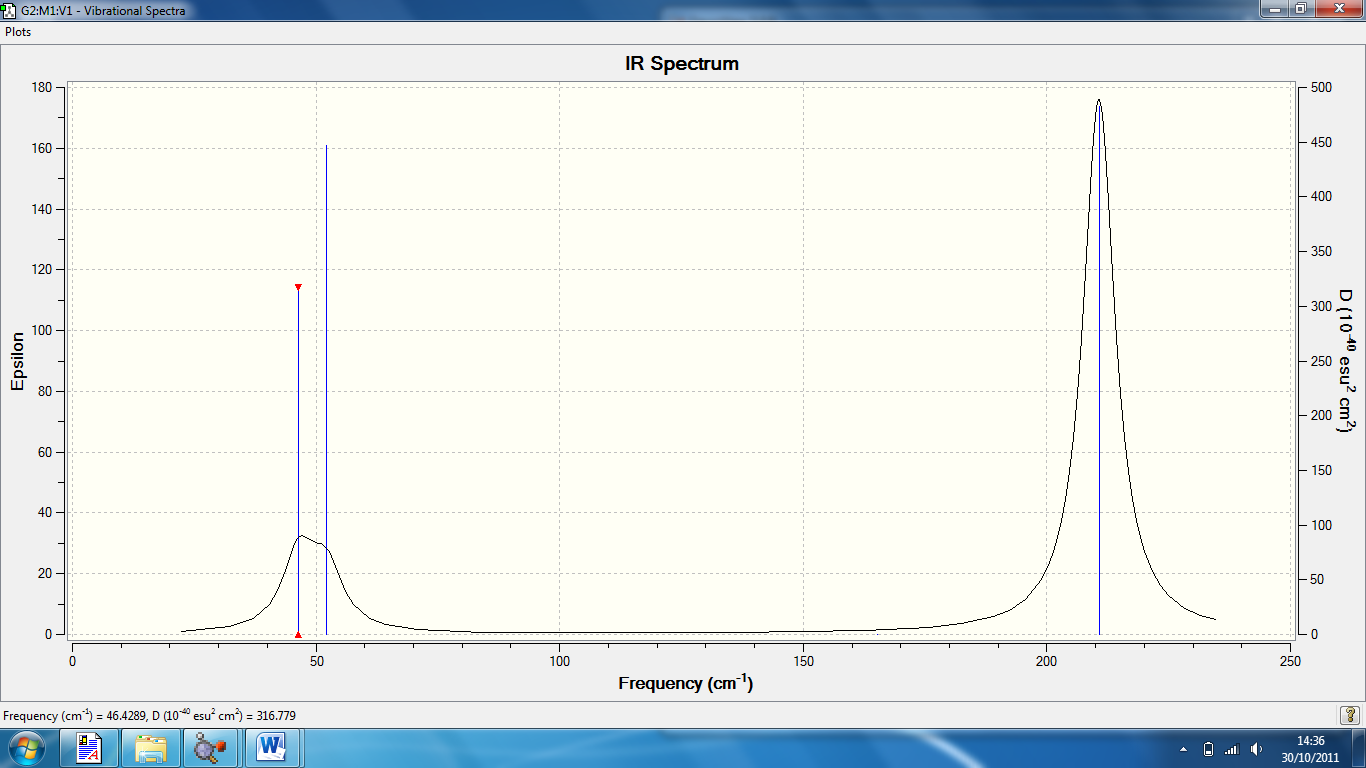Click the 180 tick on the Epsilon axis
Image resolution: width=1366 pixels, height=768 pixels.
[x=43, y=87]
